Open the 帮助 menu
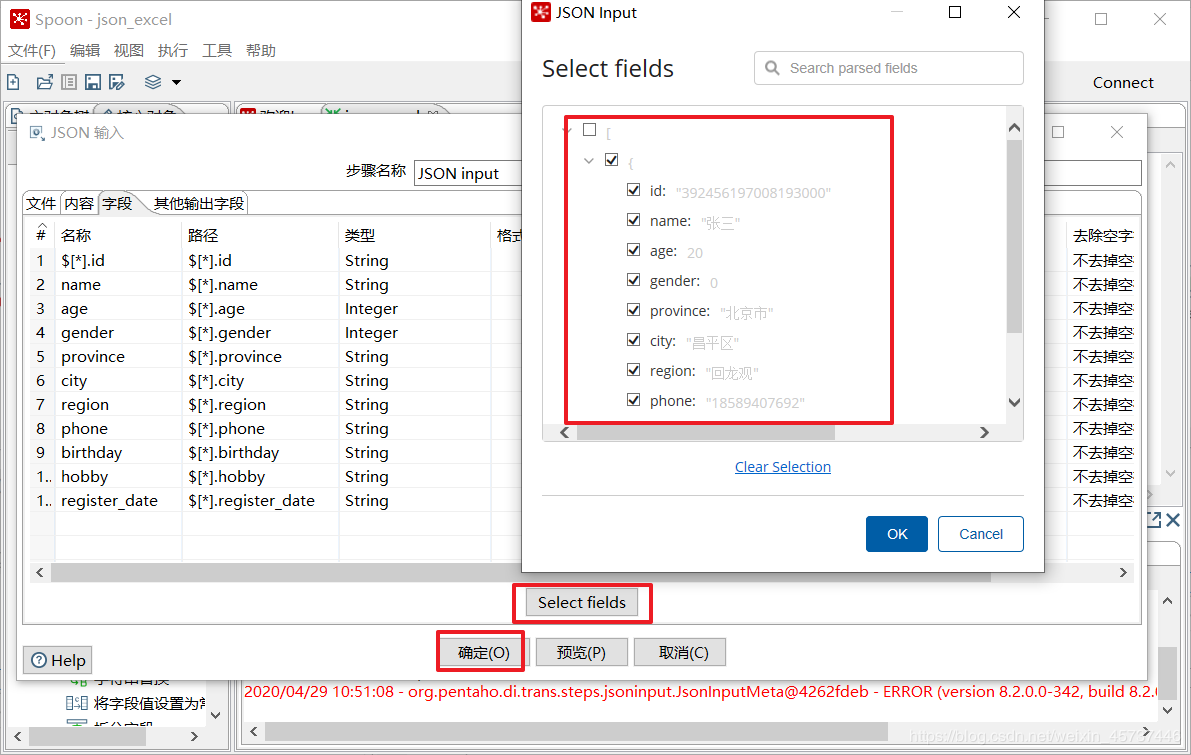The height and width of the screenshot is (755, 1191). tap(261, 50)
